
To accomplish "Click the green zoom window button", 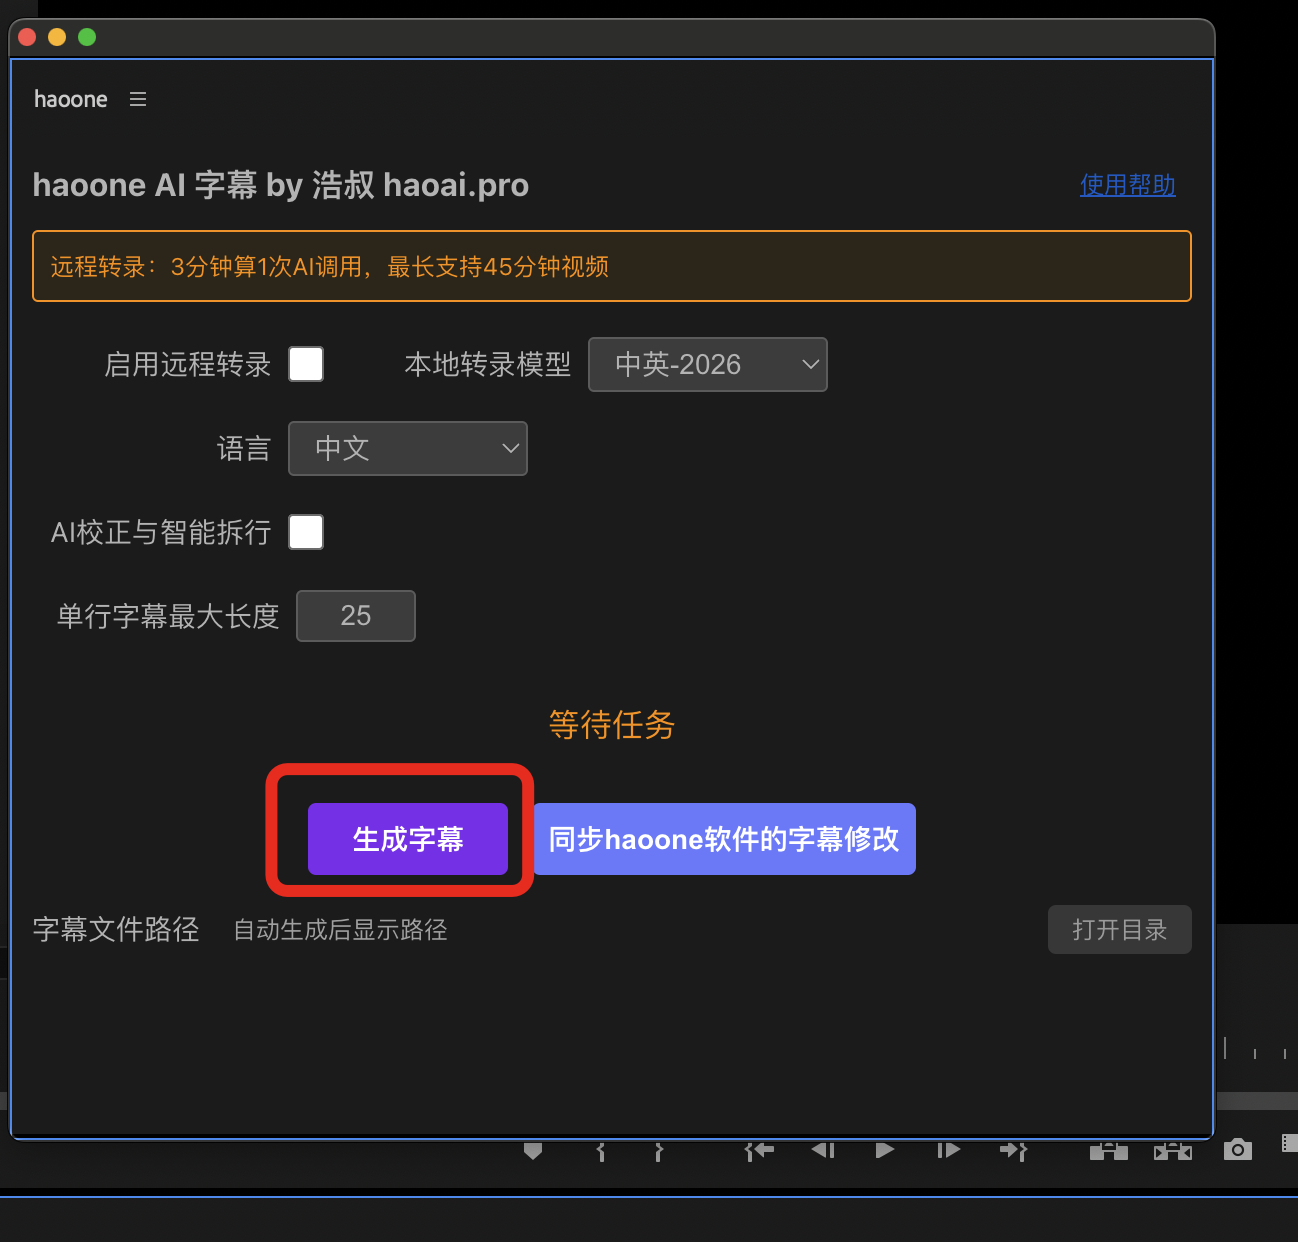I will point(87,37).
